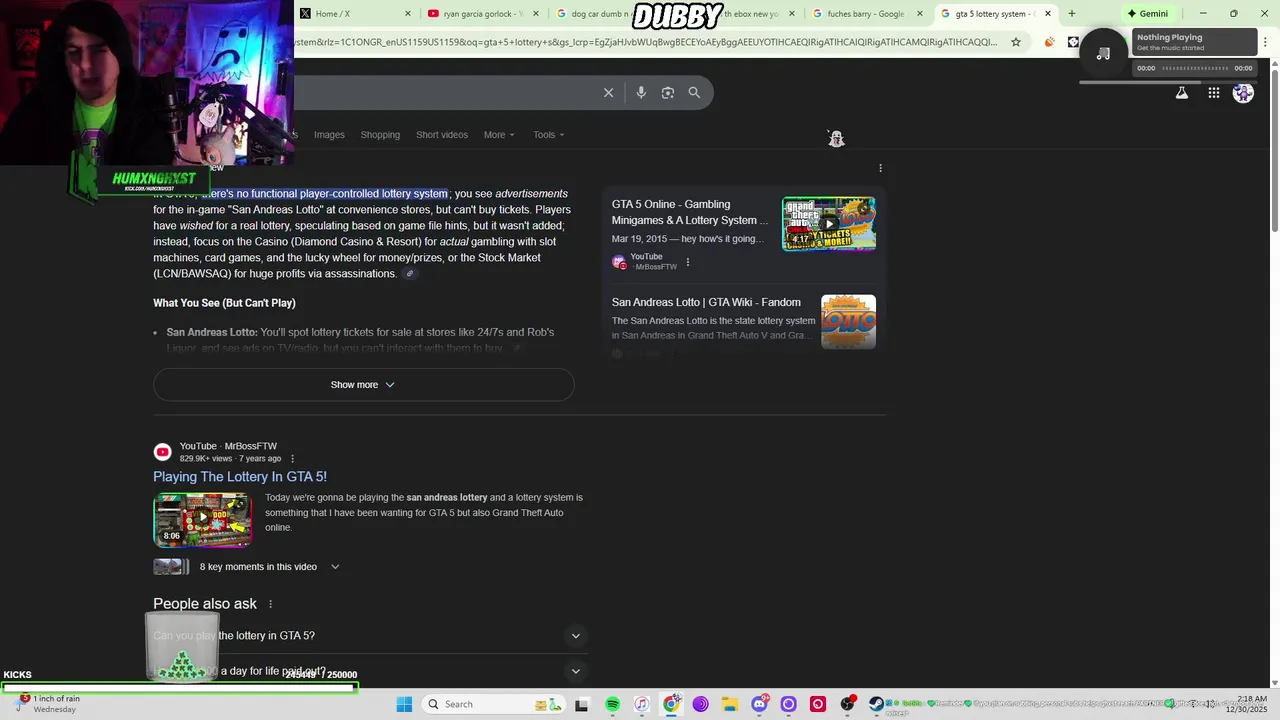The width and height of the screenshot is (1280, 720).
Task: Open Task View from the taskbar
Action: (581, 704)
